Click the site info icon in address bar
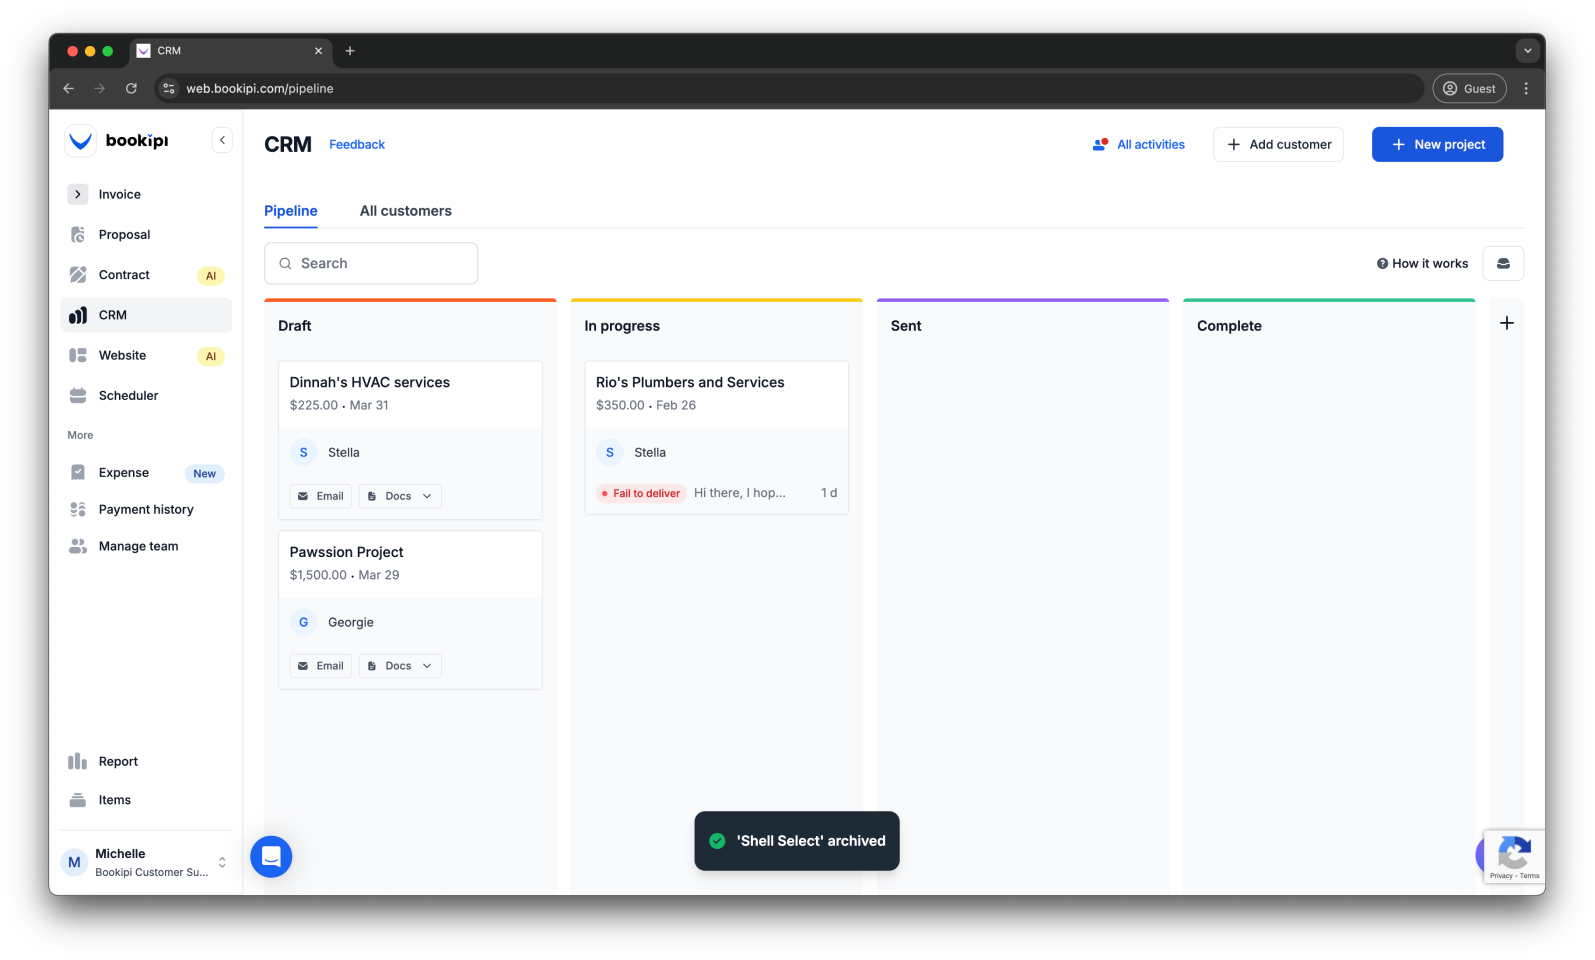 pyautogui.click(x=169, y=89)
